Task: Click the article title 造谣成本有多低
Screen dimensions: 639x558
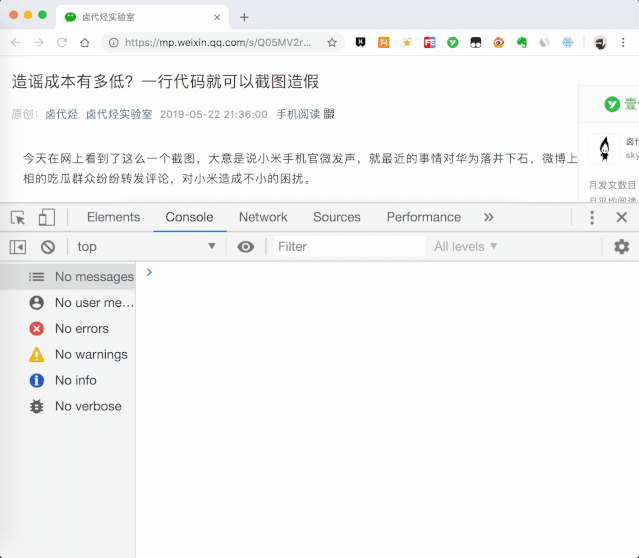Action: pyautogui.click(x=165, y=82)
